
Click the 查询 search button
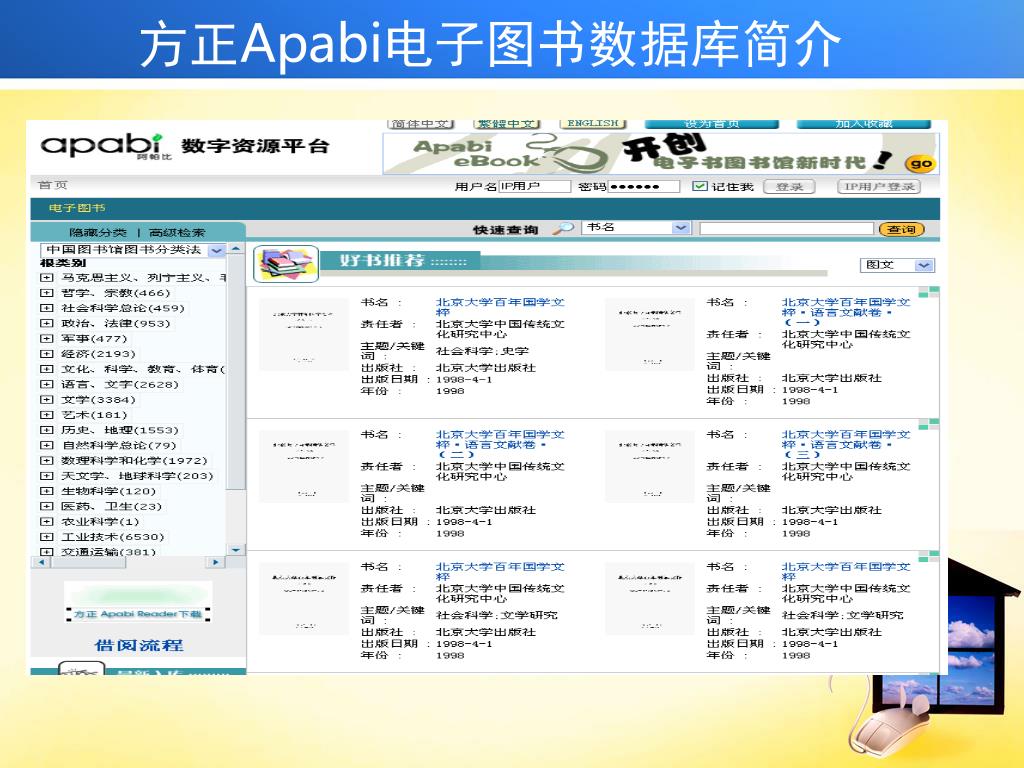point(902,229)
